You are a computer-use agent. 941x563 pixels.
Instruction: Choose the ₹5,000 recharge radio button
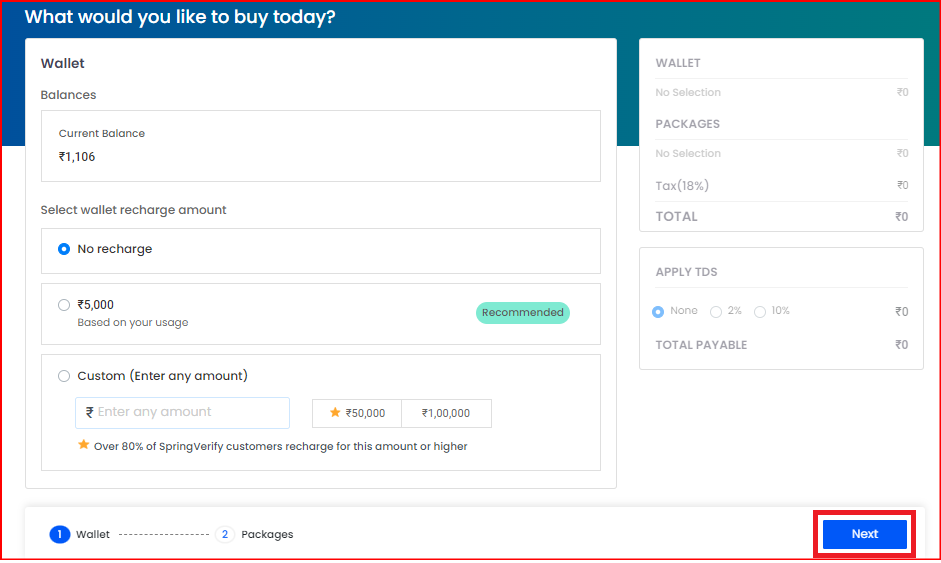tap(64, 305)
